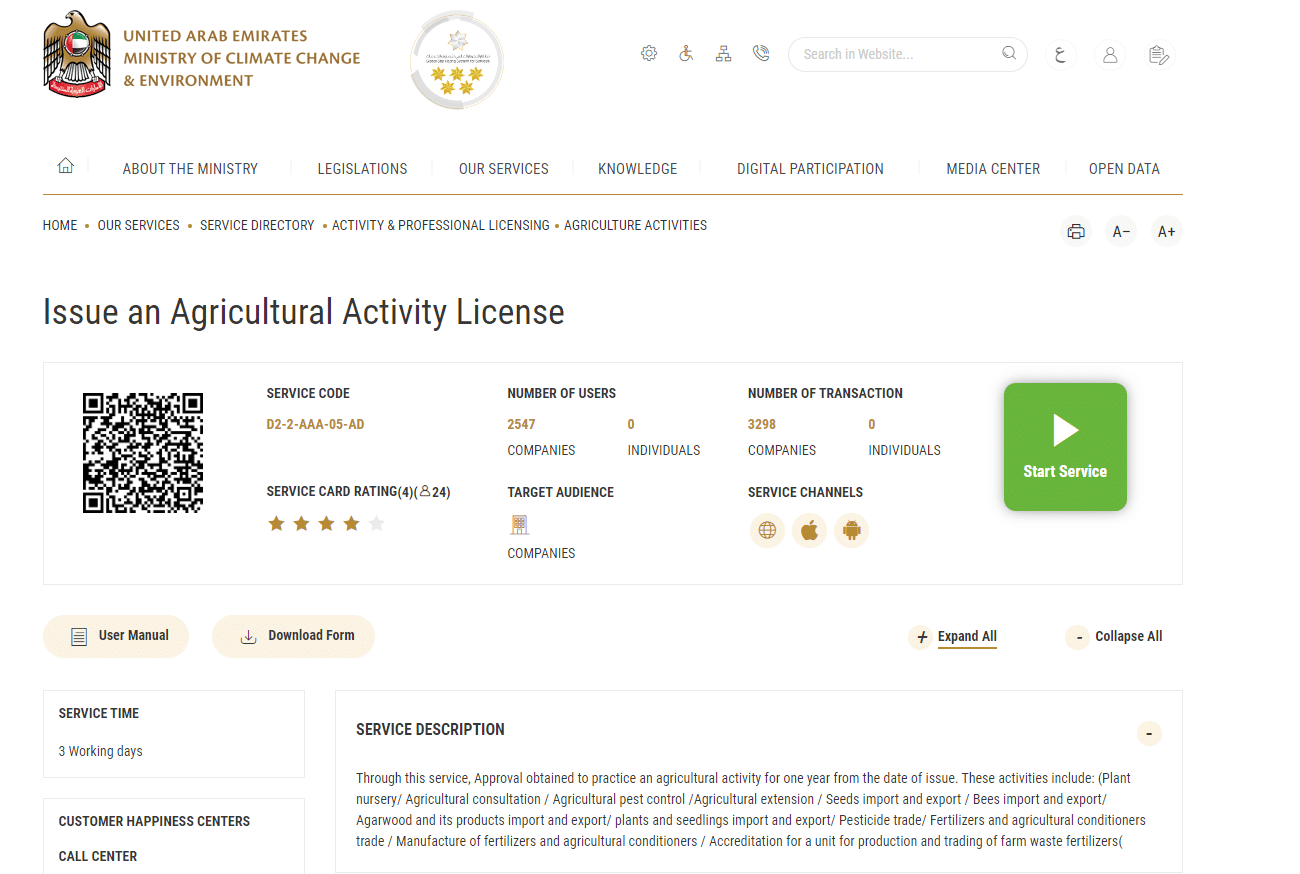
Task: Click the web globe service channel icon
Action: [x=767, y=530]
